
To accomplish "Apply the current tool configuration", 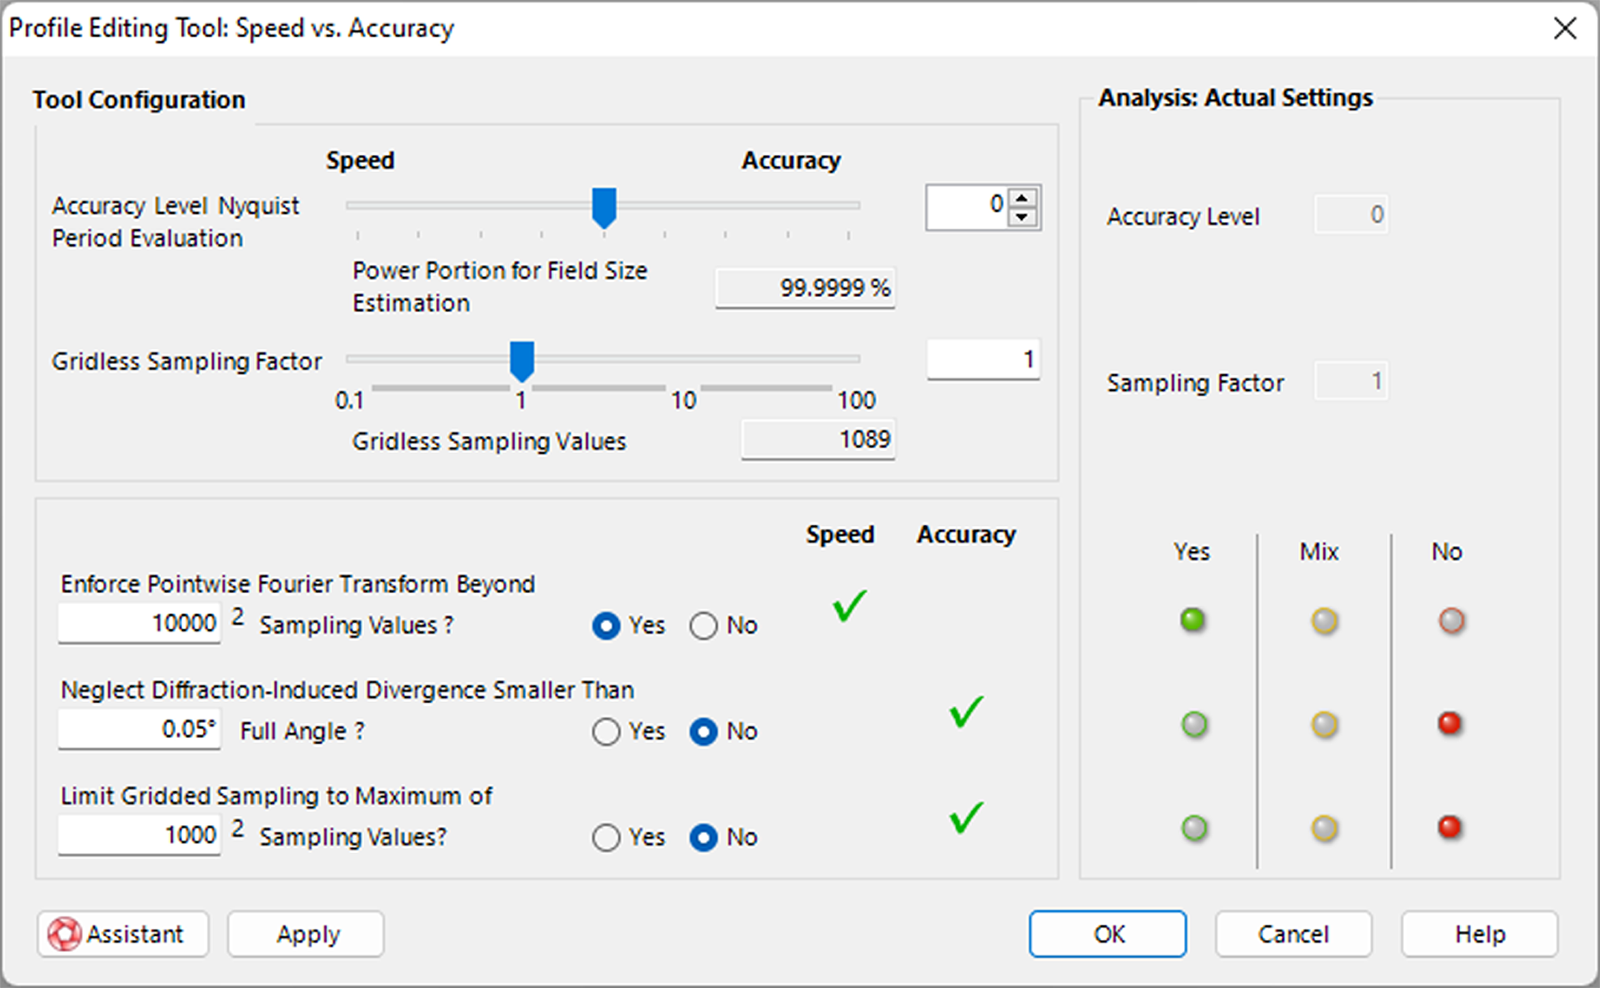I will pos(305,934).
